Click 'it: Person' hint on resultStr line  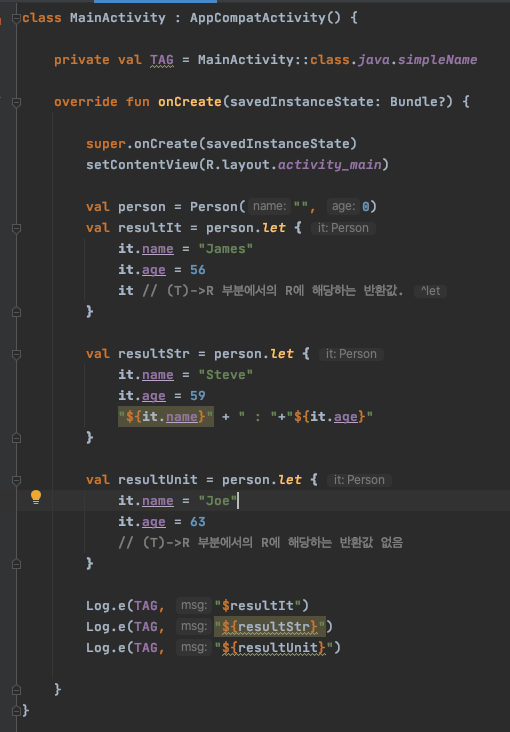click(351, 354)
